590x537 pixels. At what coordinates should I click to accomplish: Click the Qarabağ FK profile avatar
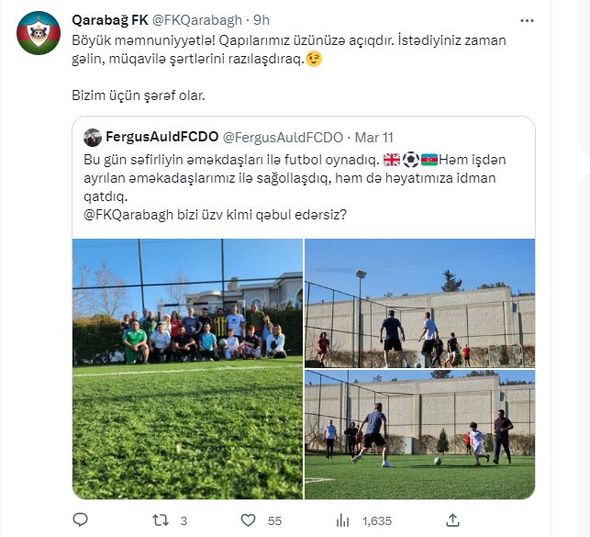pyautogui.click(x=38, y=33)
